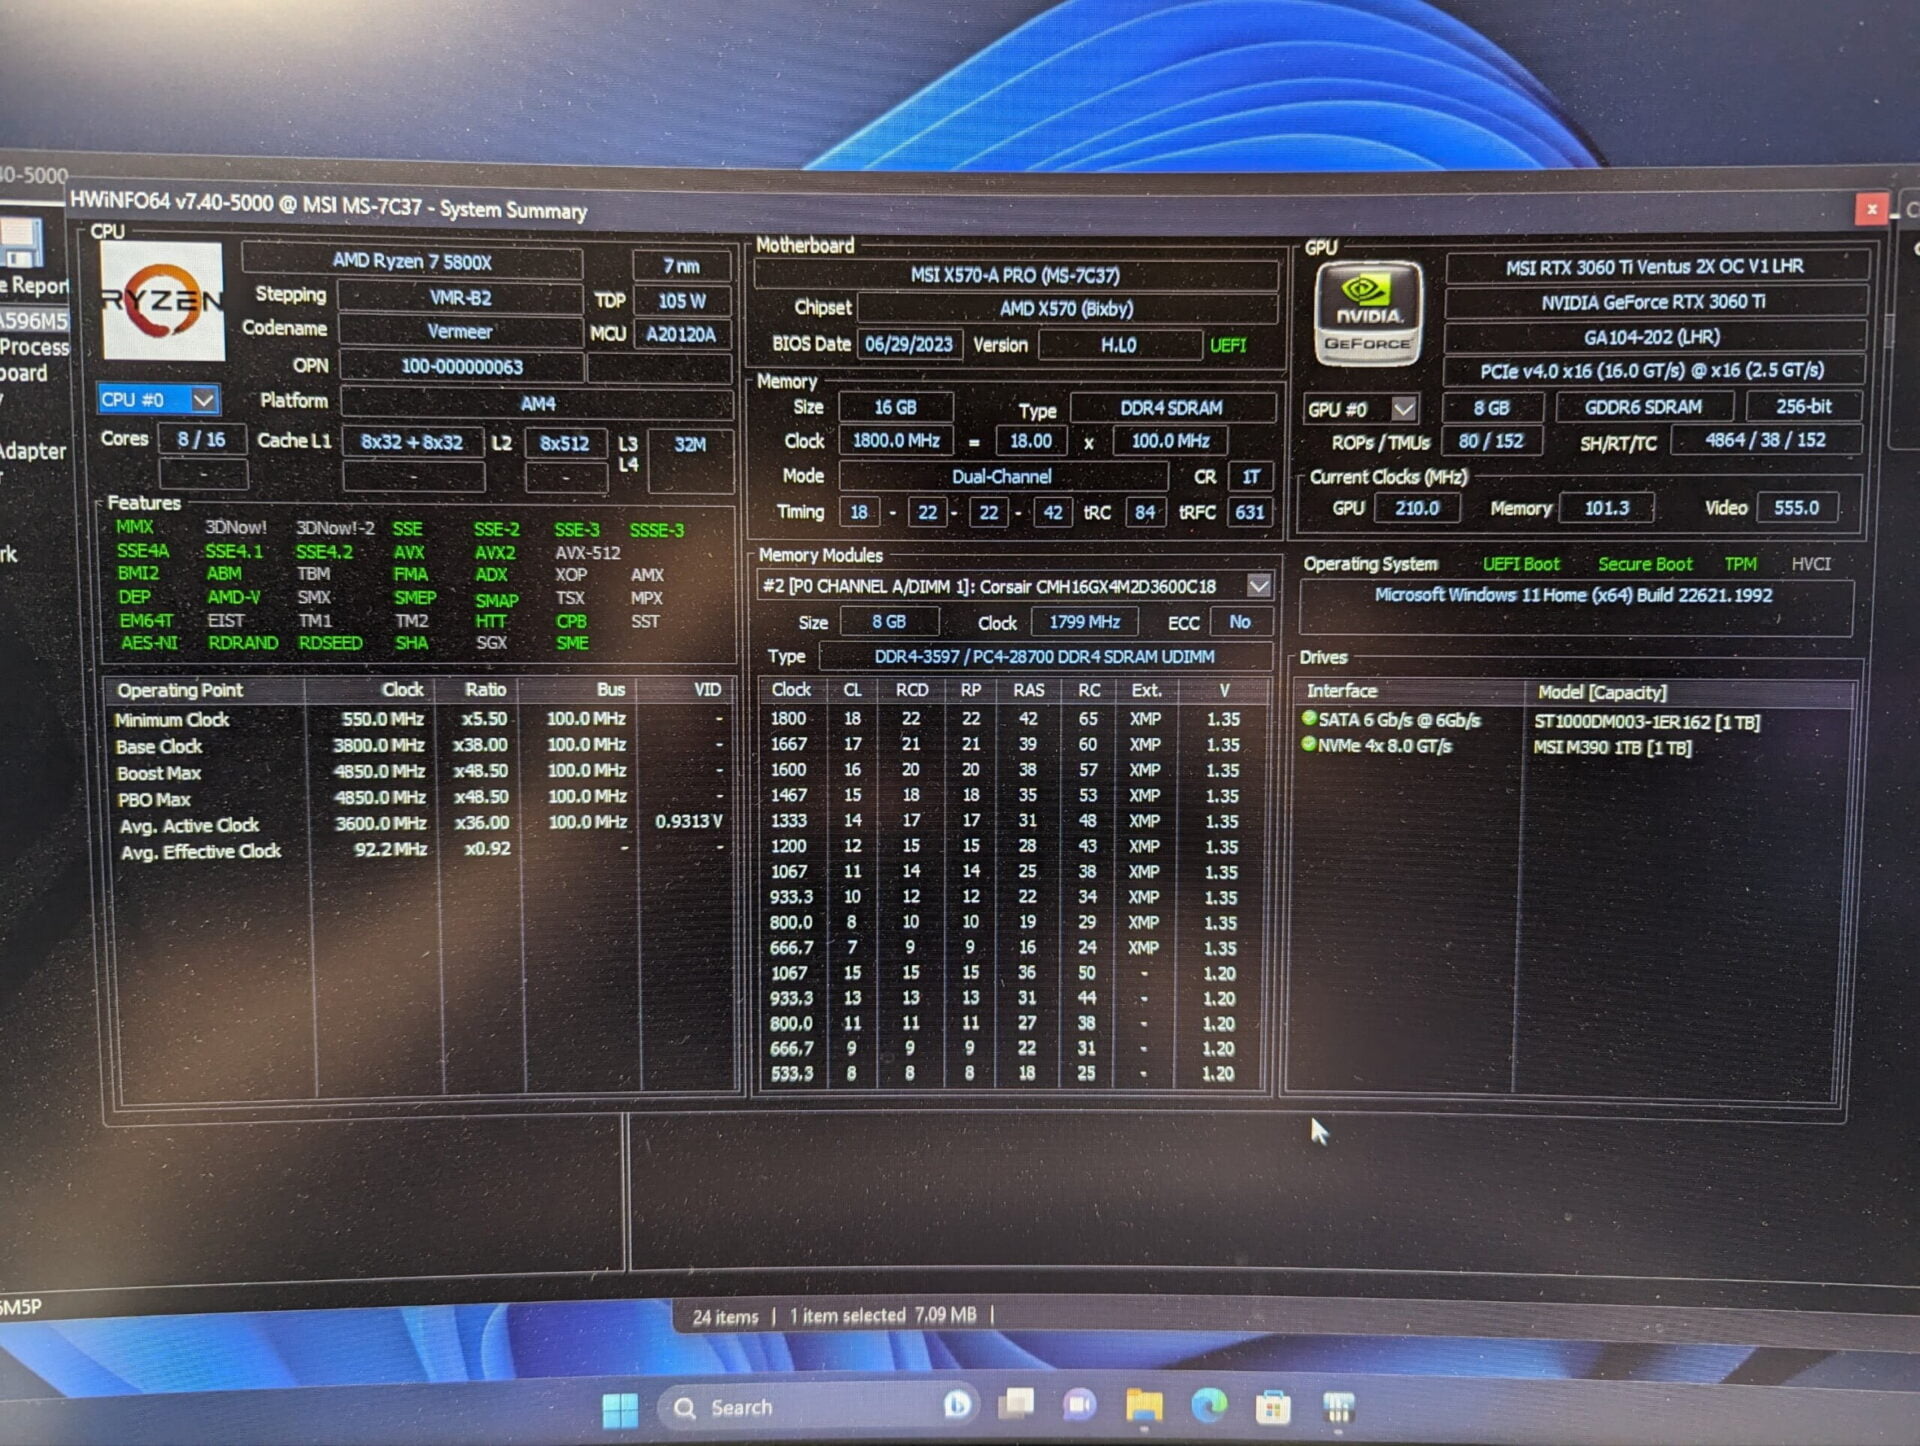Click the green status icon beside SATA 6 Gb/s
The height and width of the screenshot is (1446, 1920).
click(1308, 718)
